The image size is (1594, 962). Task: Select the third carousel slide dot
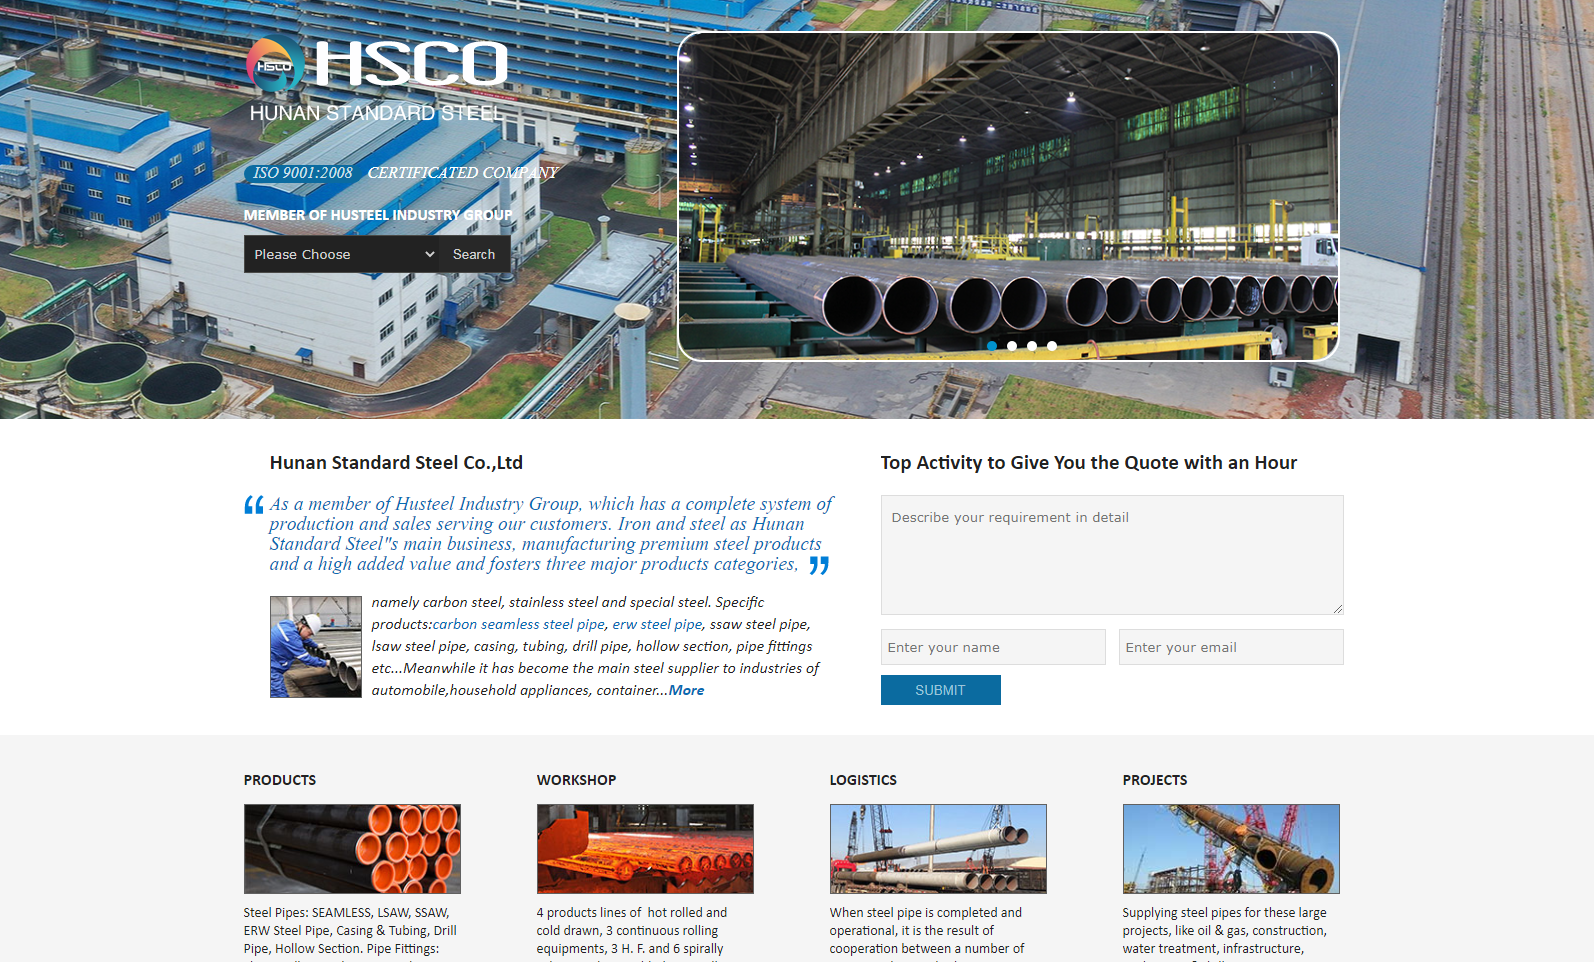coord(1032,346)
